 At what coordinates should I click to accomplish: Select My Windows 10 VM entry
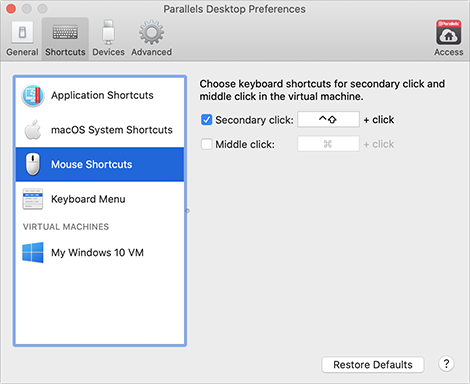tap(100, 253)
